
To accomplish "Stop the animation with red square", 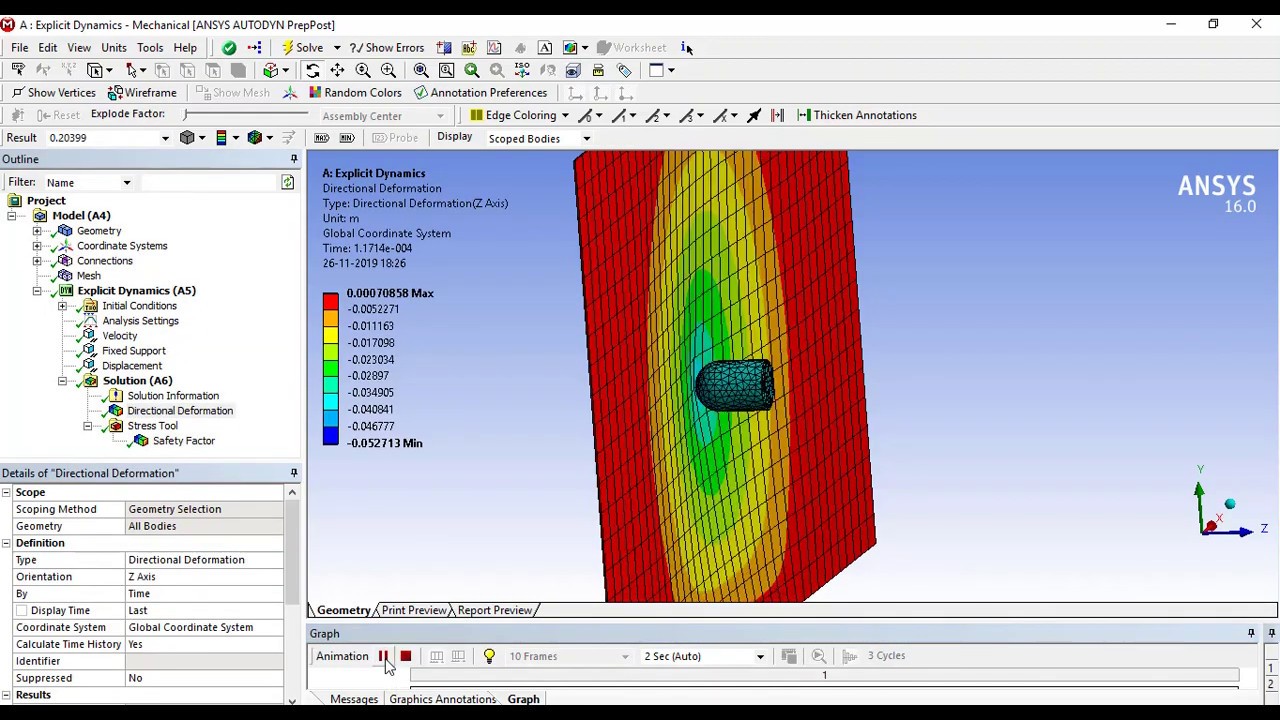I will pyautogui.click(x=406, y=656).
